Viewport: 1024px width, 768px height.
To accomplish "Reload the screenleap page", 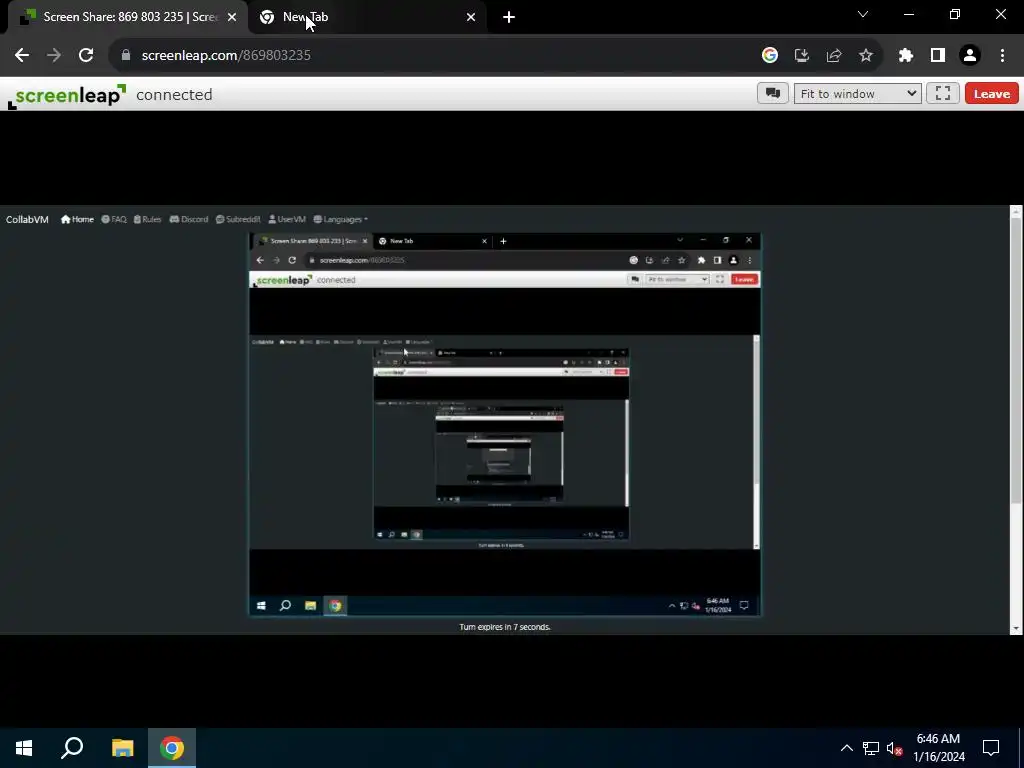I will (x=86, y=56).
